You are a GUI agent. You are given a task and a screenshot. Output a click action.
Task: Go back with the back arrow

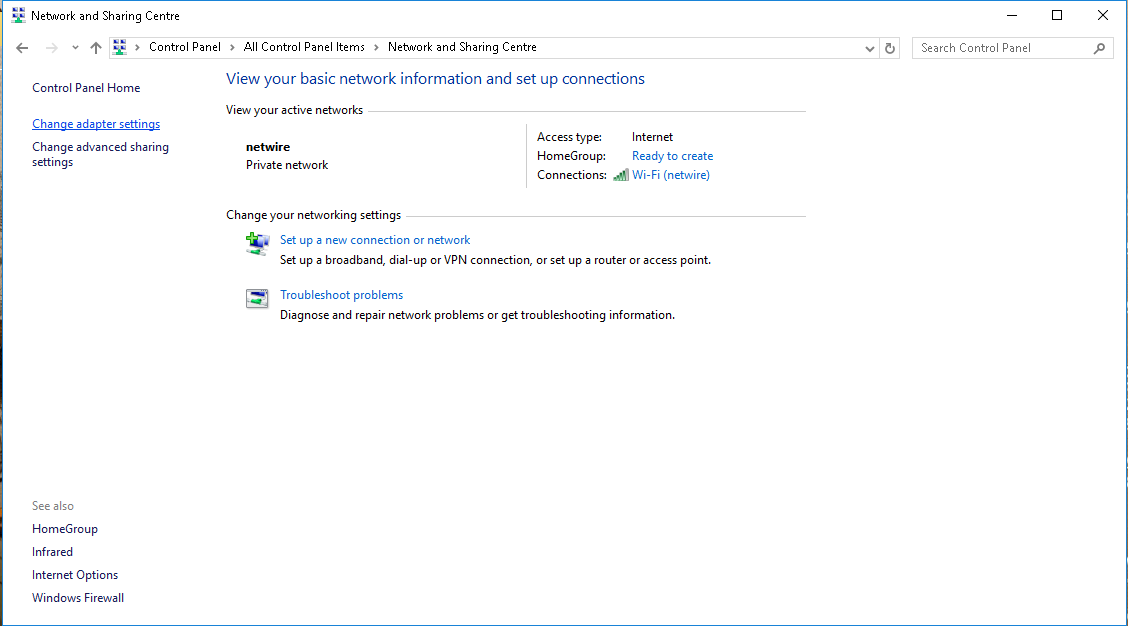pos(22,48)
